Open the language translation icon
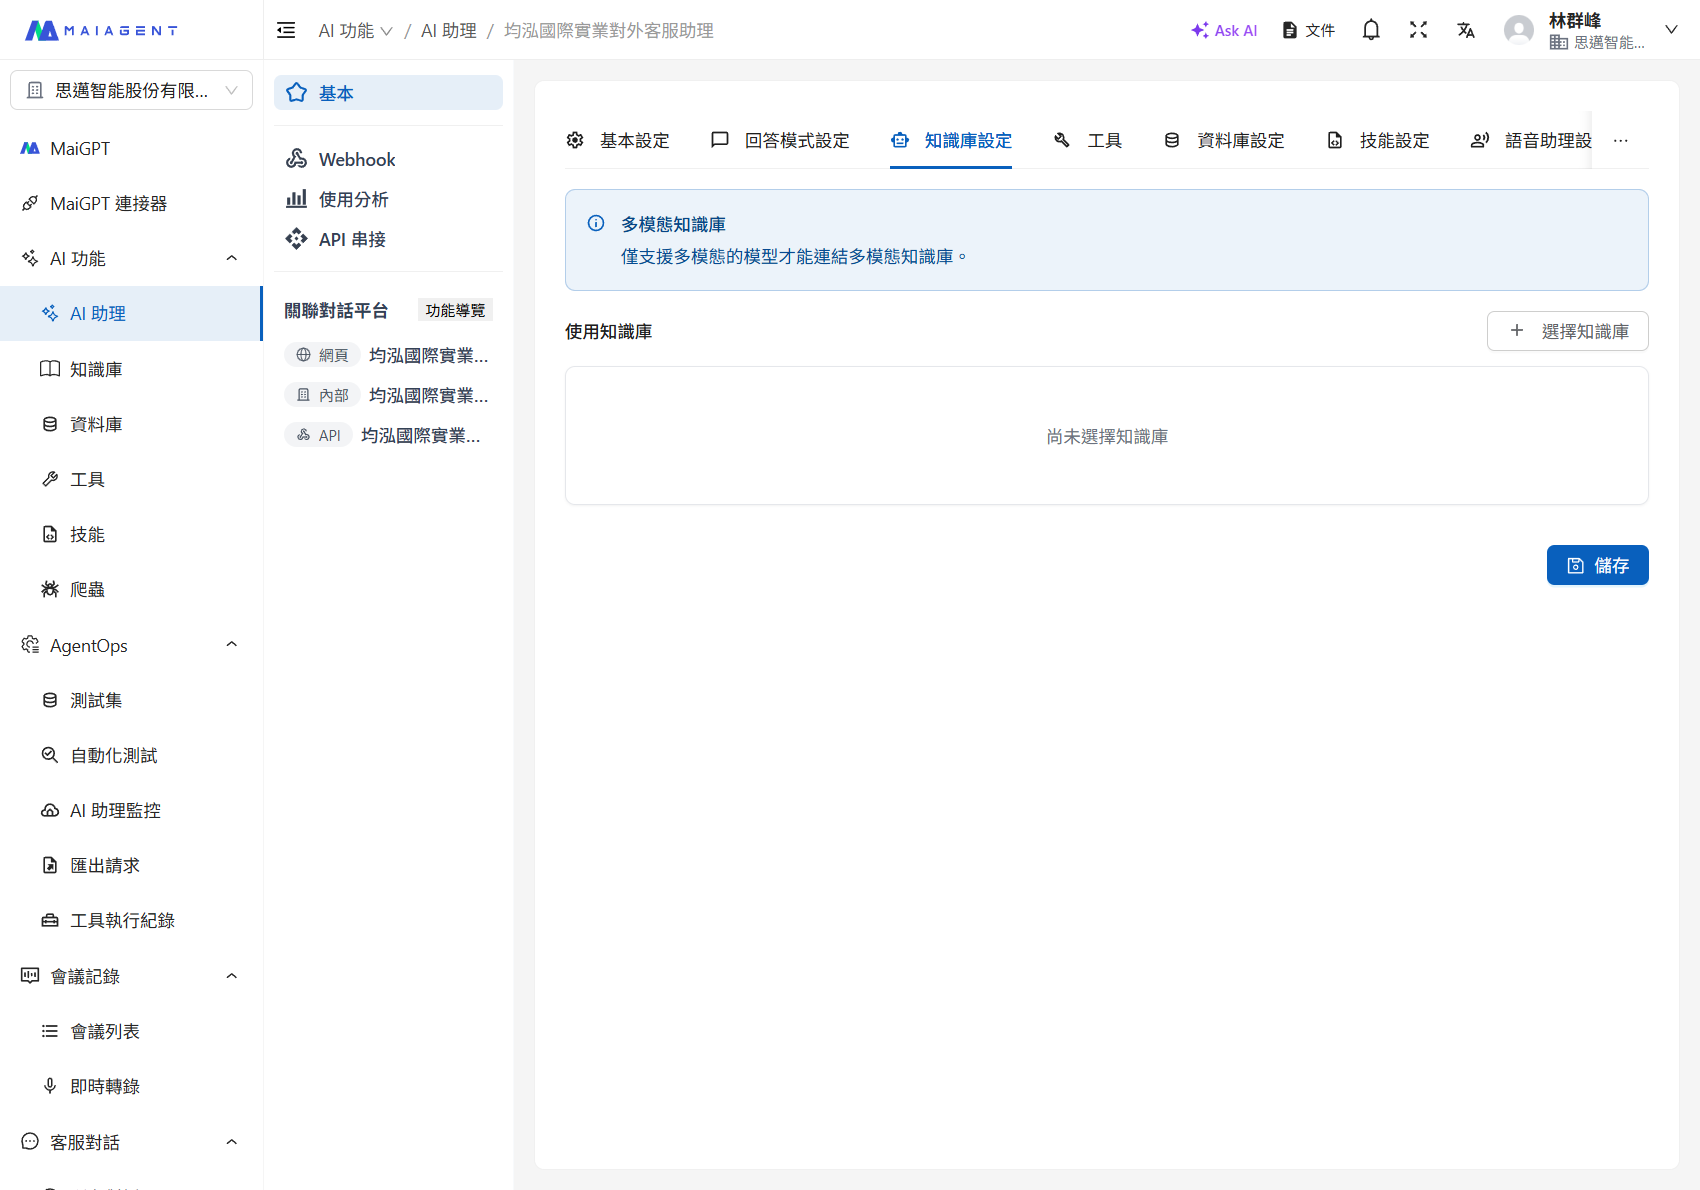The height and width of the screenshot is (1190, 1700). pyautogui.click(x=1466, y=30)
